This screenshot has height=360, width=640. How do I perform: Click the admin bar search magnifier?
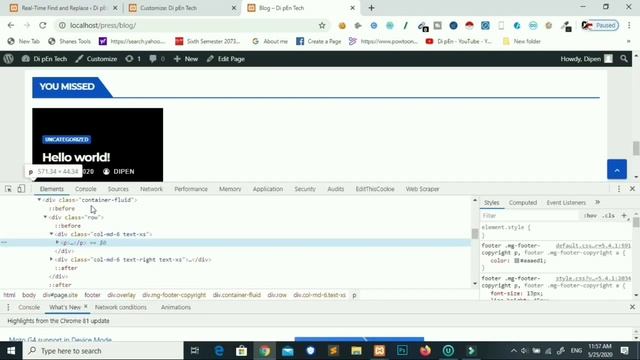click(x=624, y=59)
